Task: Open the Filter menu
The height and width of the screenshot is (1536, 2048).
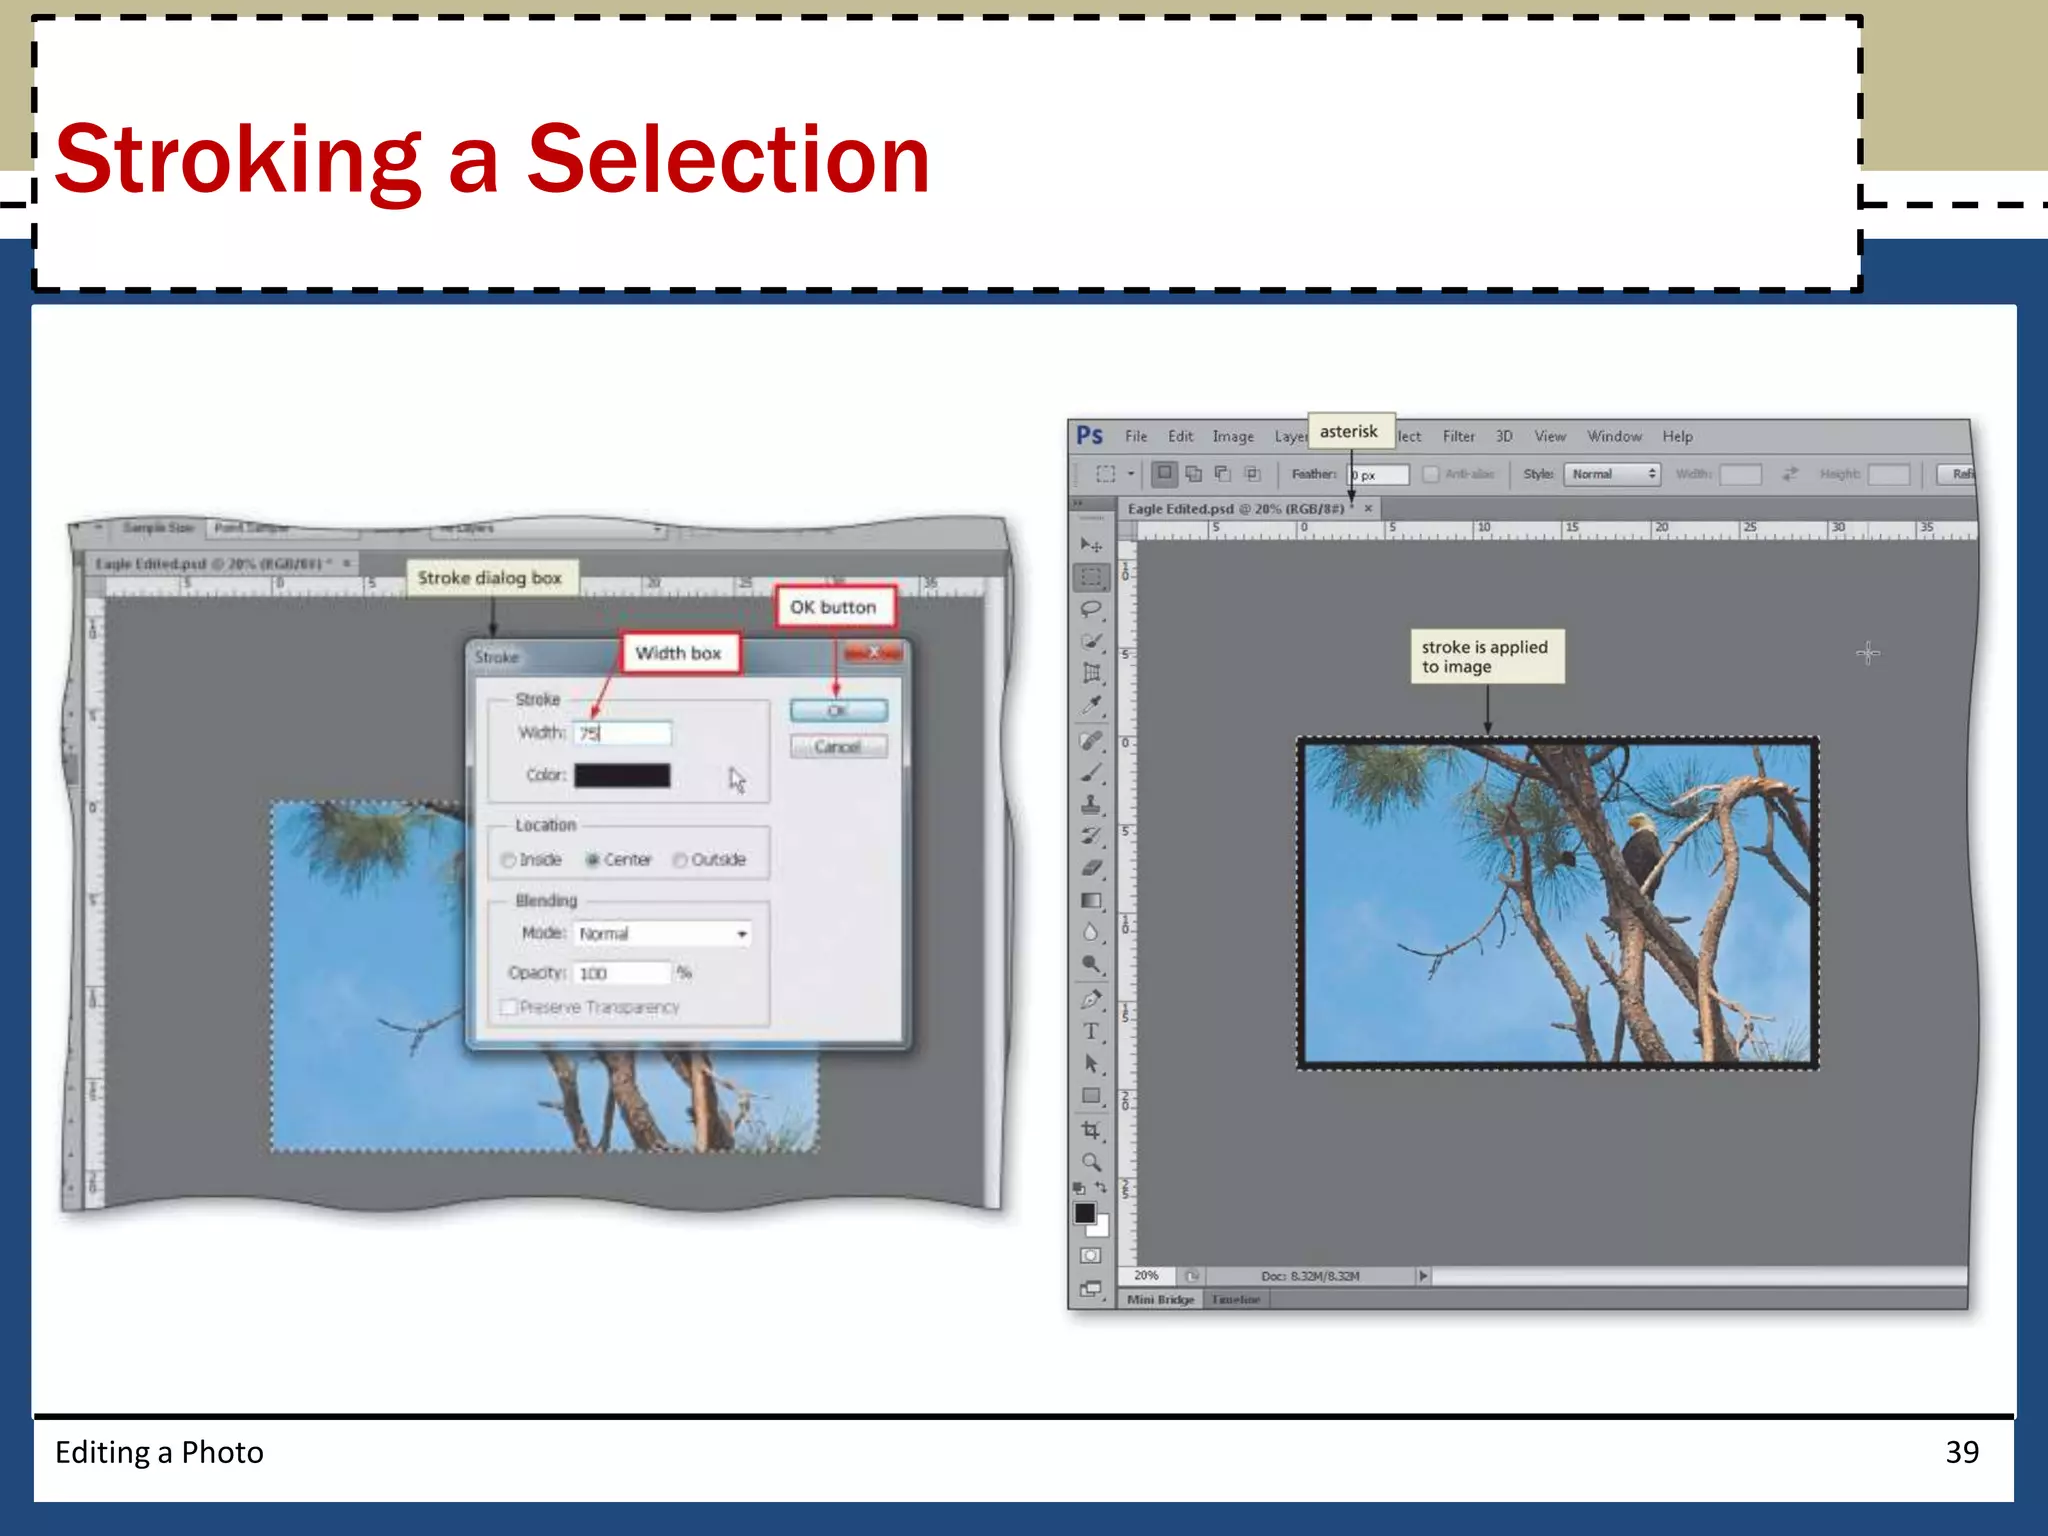Action: click(x=1458, y=436)
